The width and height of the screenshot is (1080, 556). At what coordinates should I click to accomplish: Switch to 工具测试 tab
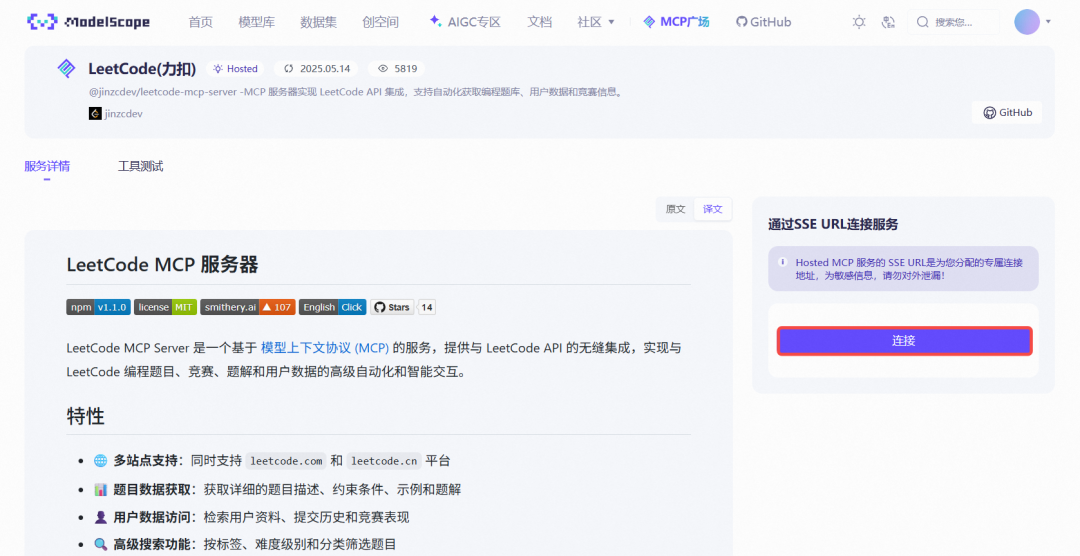pos(141,166)
